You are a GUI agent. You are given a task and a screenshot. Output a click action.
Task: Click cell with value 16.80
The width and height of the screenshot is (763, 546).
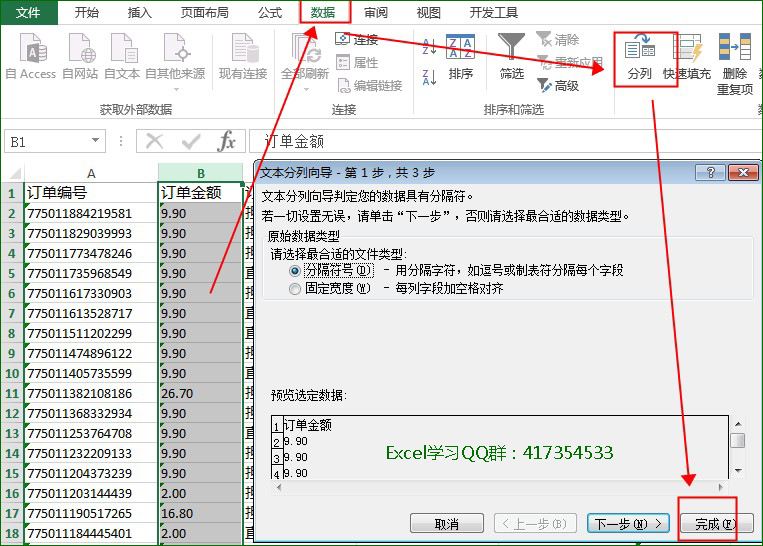click(x=200, y=513)
